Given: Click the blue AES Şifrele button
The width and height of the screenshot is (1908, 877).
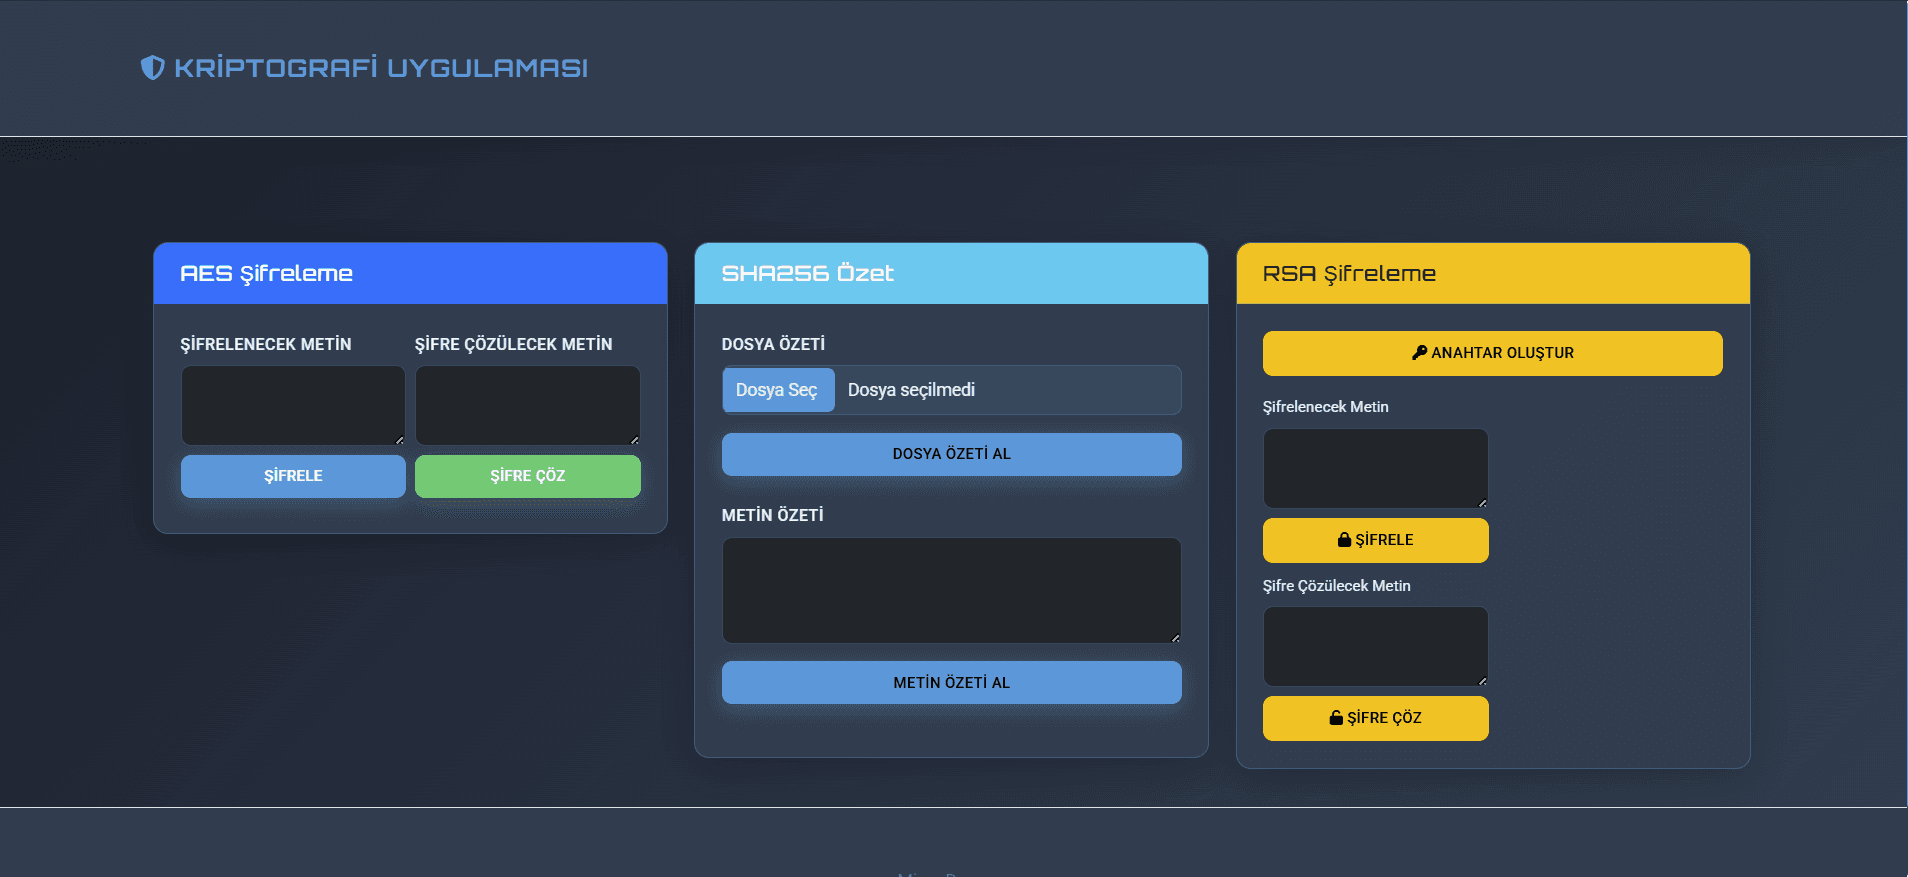Looking at the screenshot, I should (293, 476).
